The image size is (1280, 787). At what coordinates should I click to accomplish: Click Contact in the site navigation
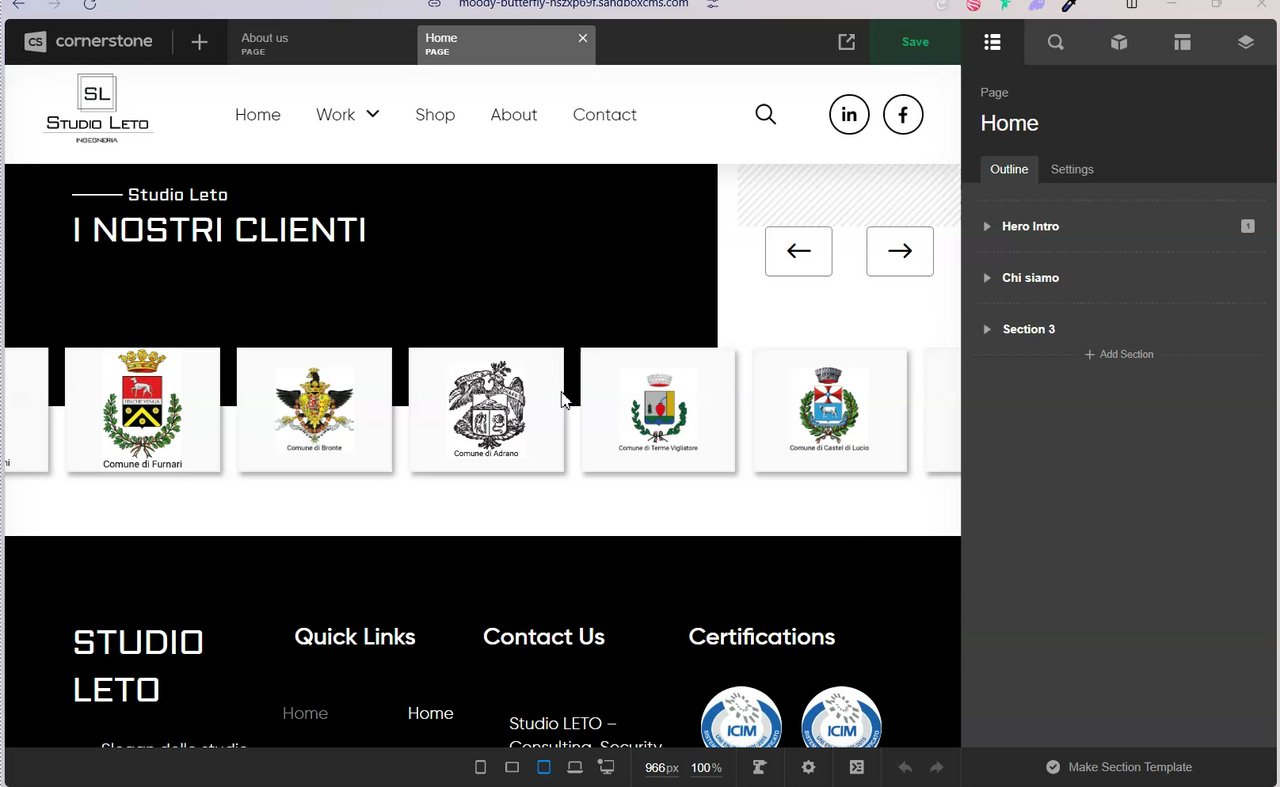(x=605, y=114)
